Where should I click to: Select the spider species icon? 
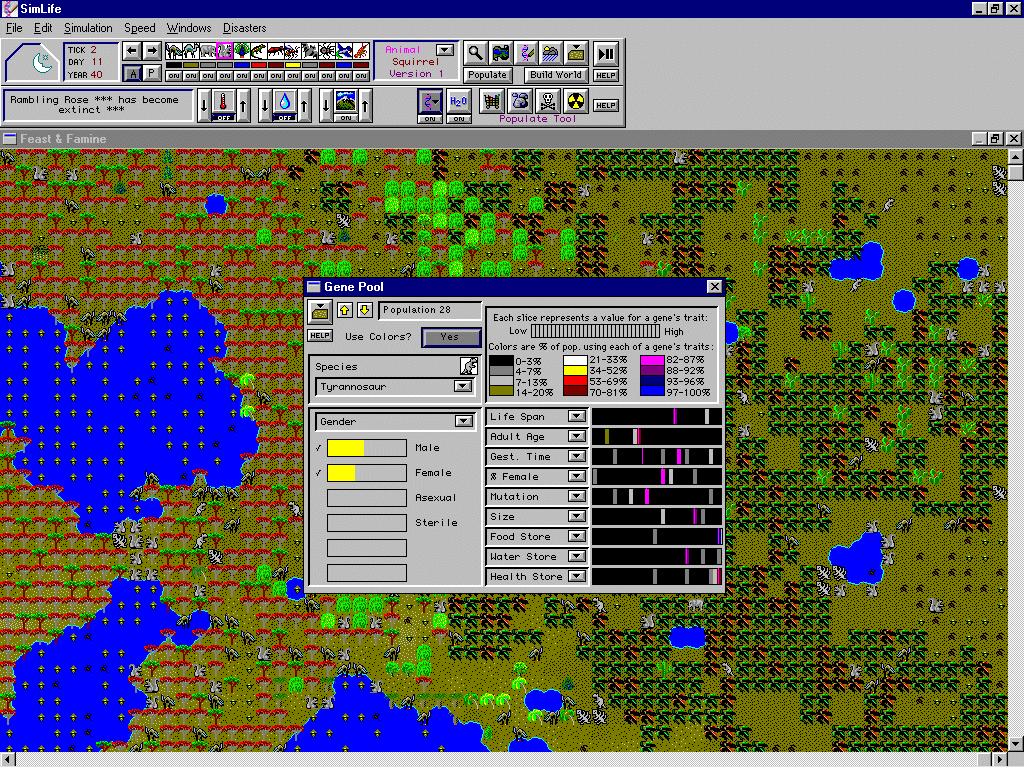[327, 51]
